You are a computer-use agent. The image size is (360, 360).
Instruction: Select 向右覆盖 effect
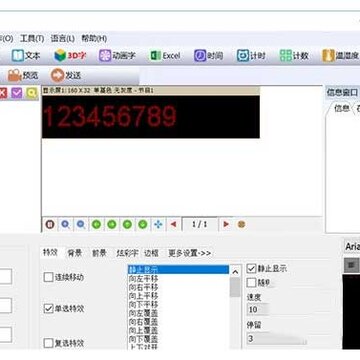coord(179,322)
